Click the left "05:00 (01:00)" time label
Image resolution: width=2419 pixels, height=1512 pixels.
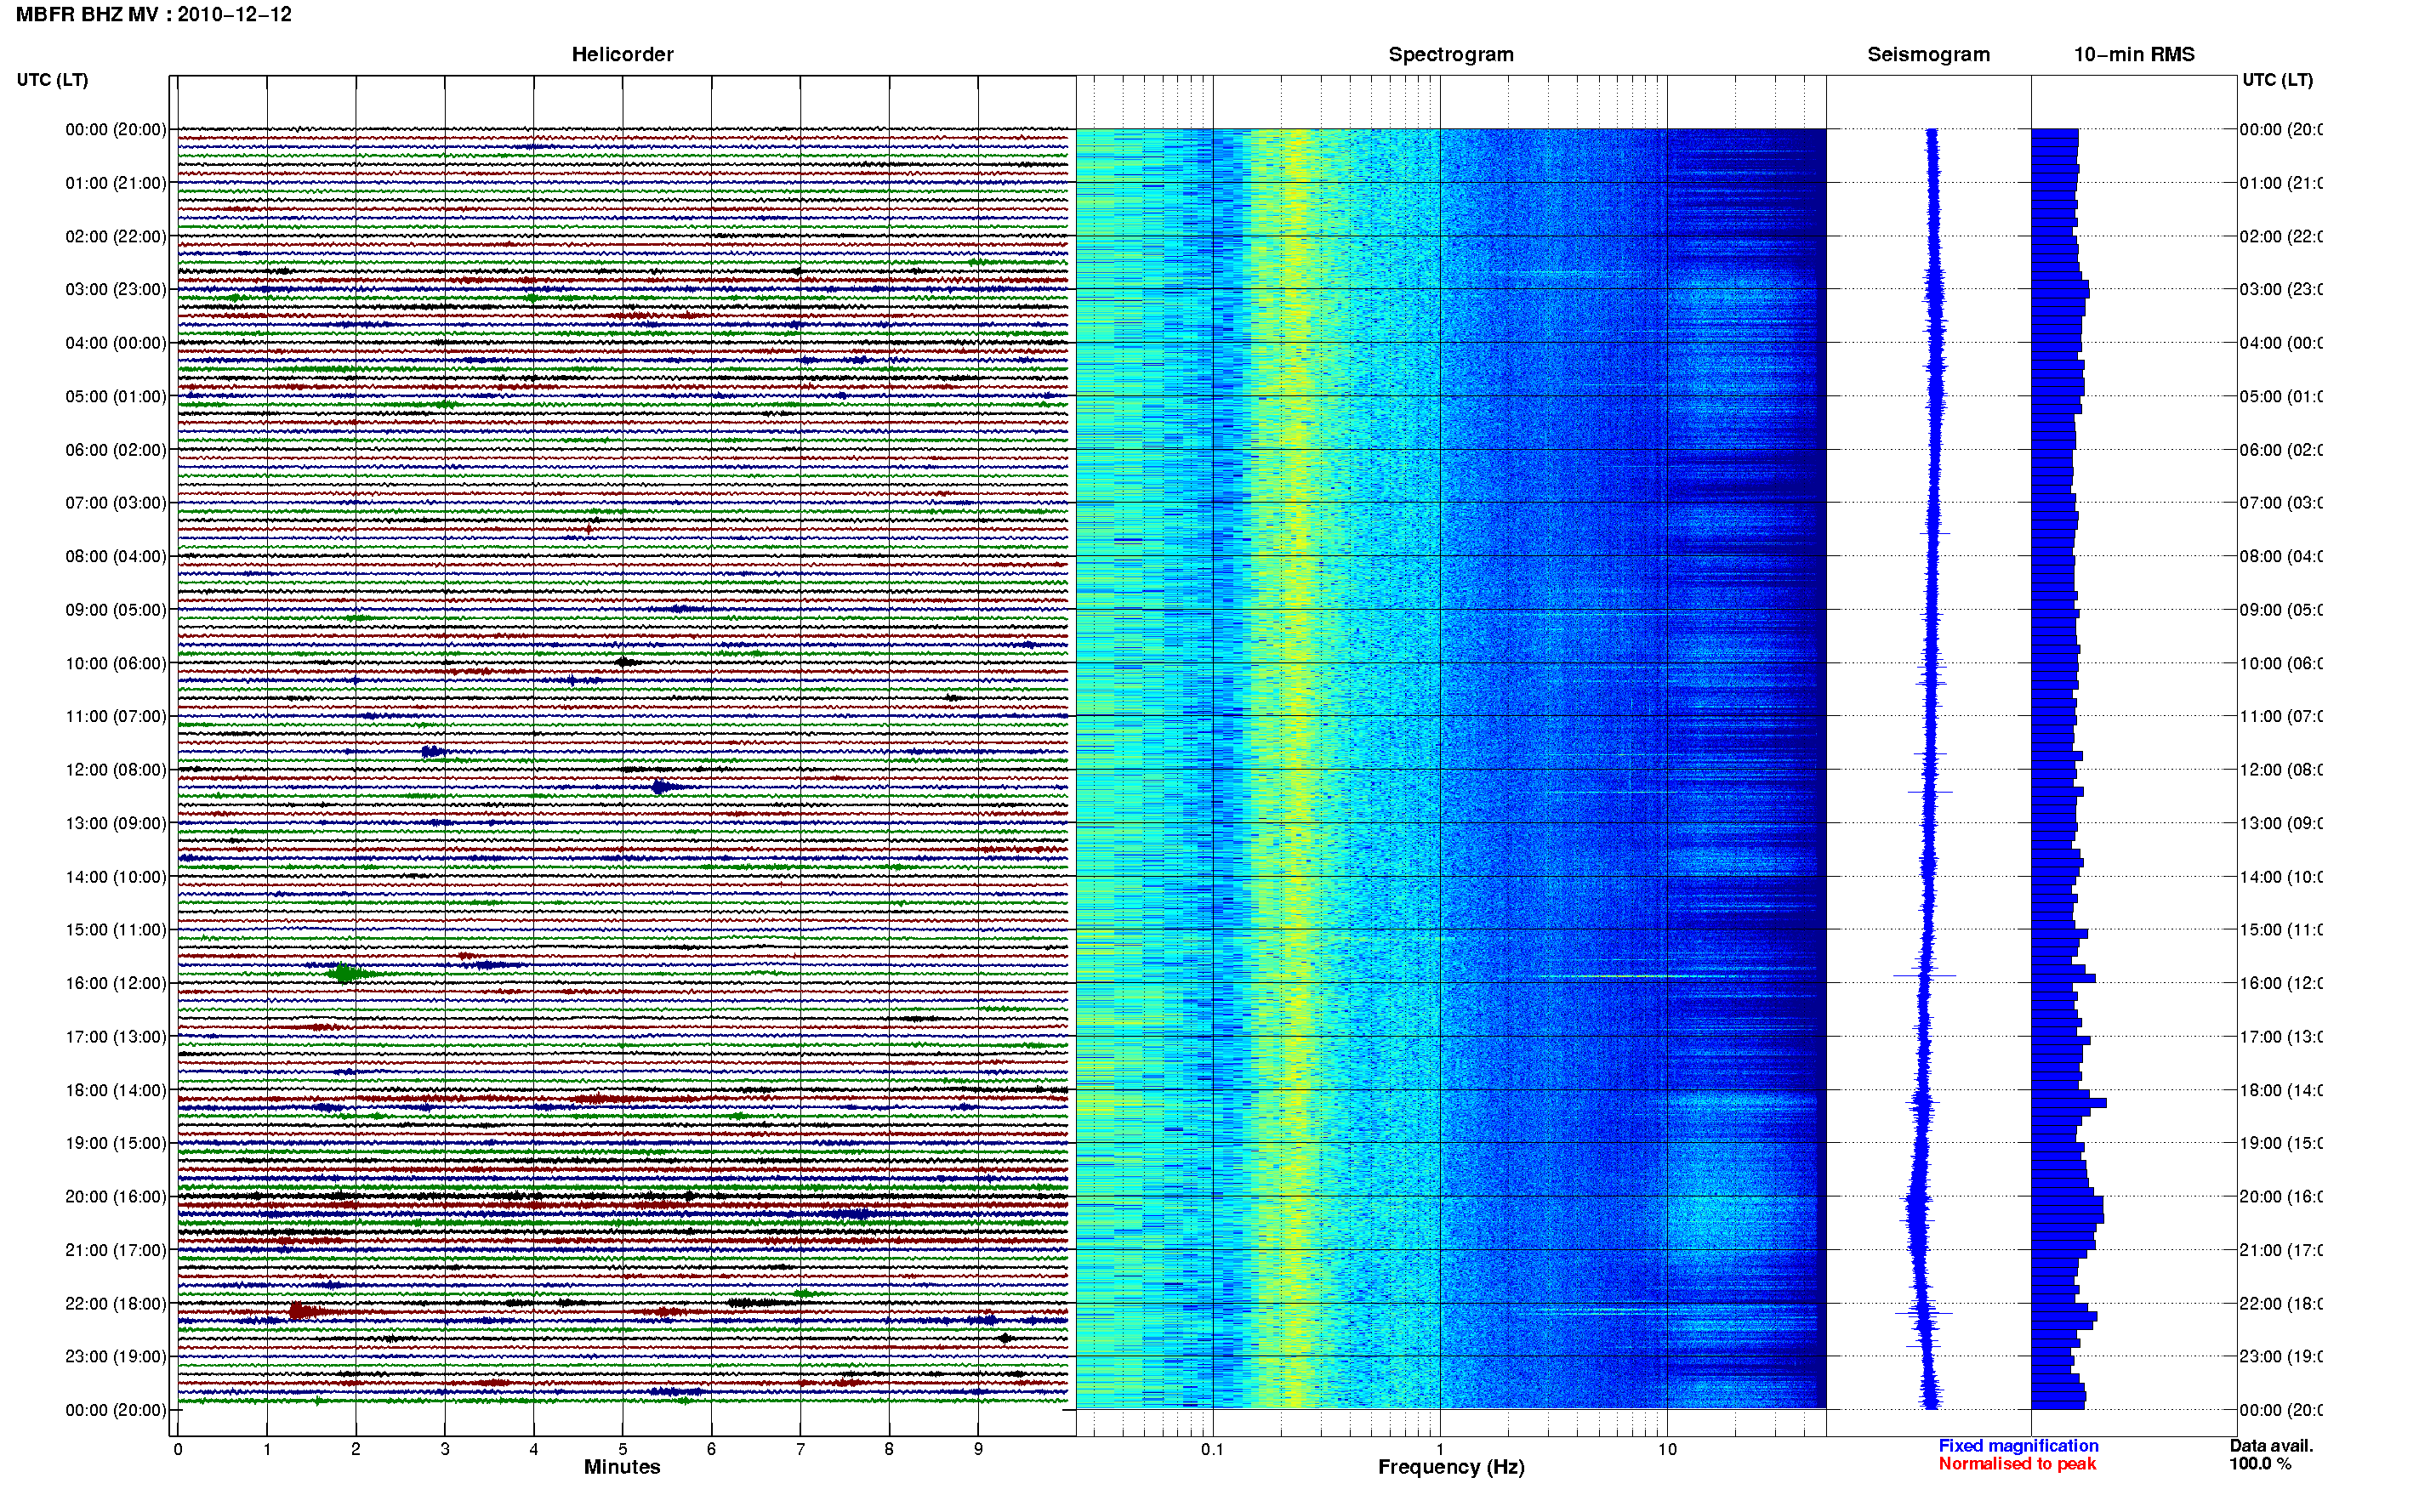(116, 397)
